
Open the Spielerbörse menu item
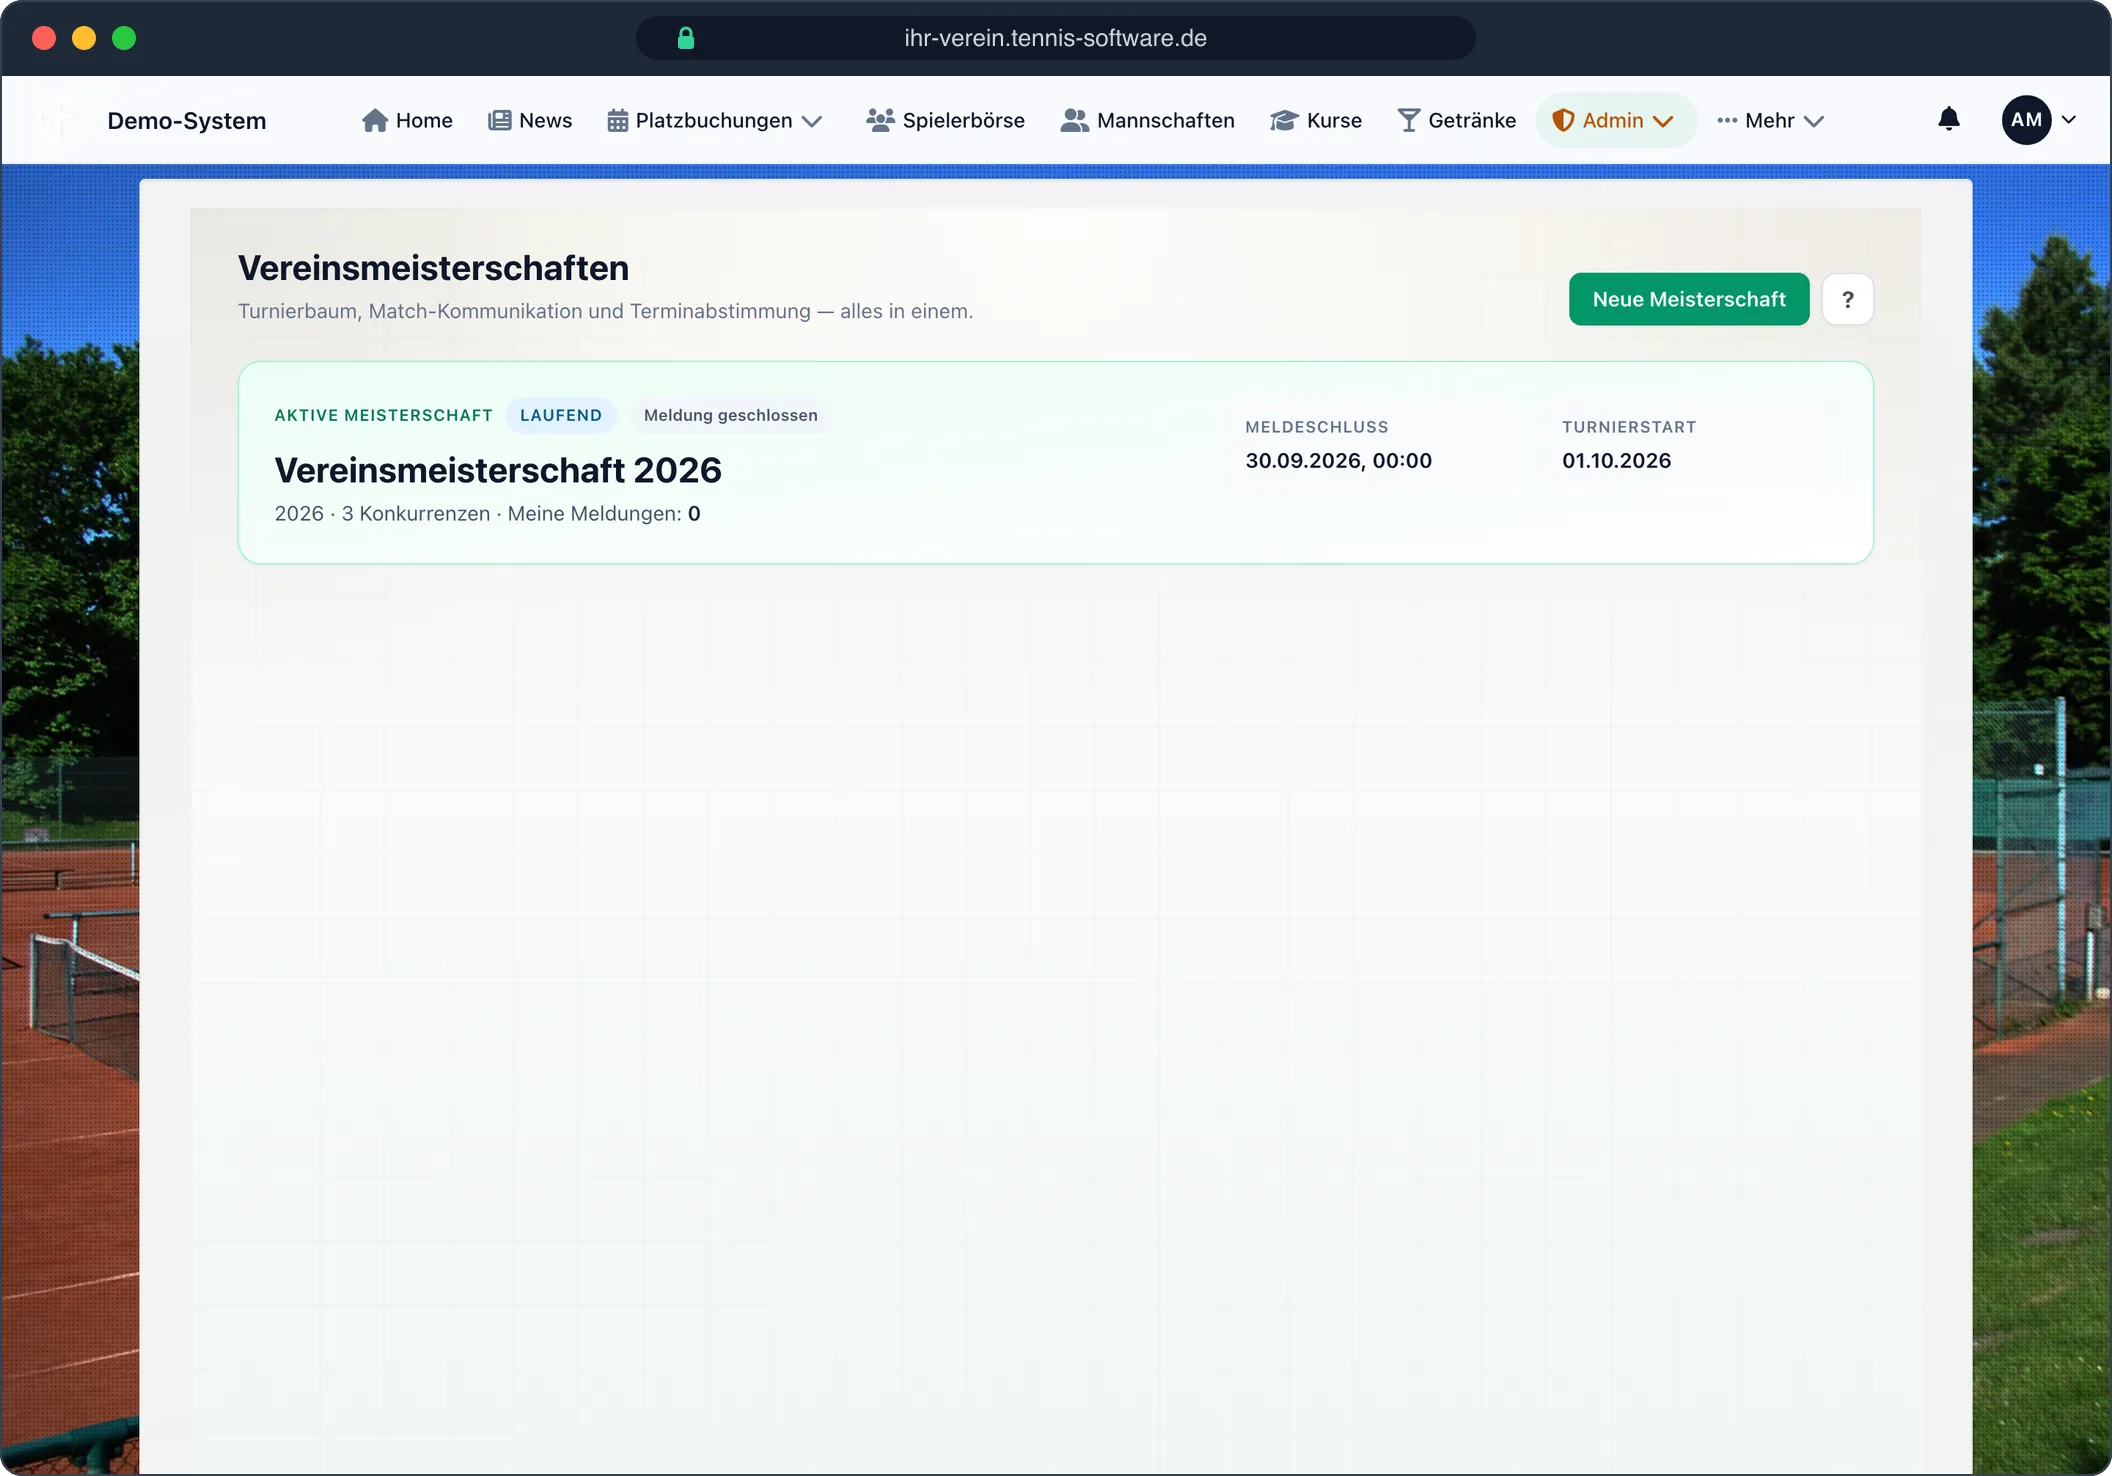[x=946, y=121]
